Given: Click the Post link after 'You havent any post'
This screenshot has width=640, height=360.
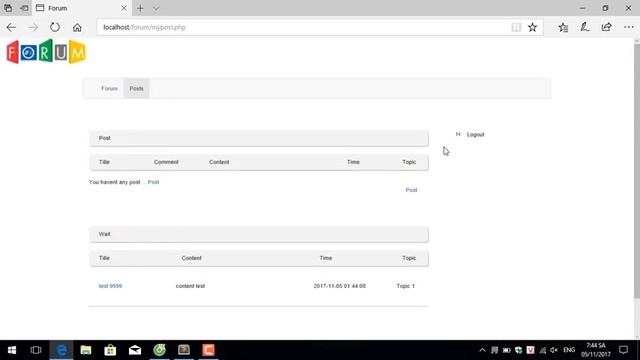Looking at the screenshot, I should 153,182.
